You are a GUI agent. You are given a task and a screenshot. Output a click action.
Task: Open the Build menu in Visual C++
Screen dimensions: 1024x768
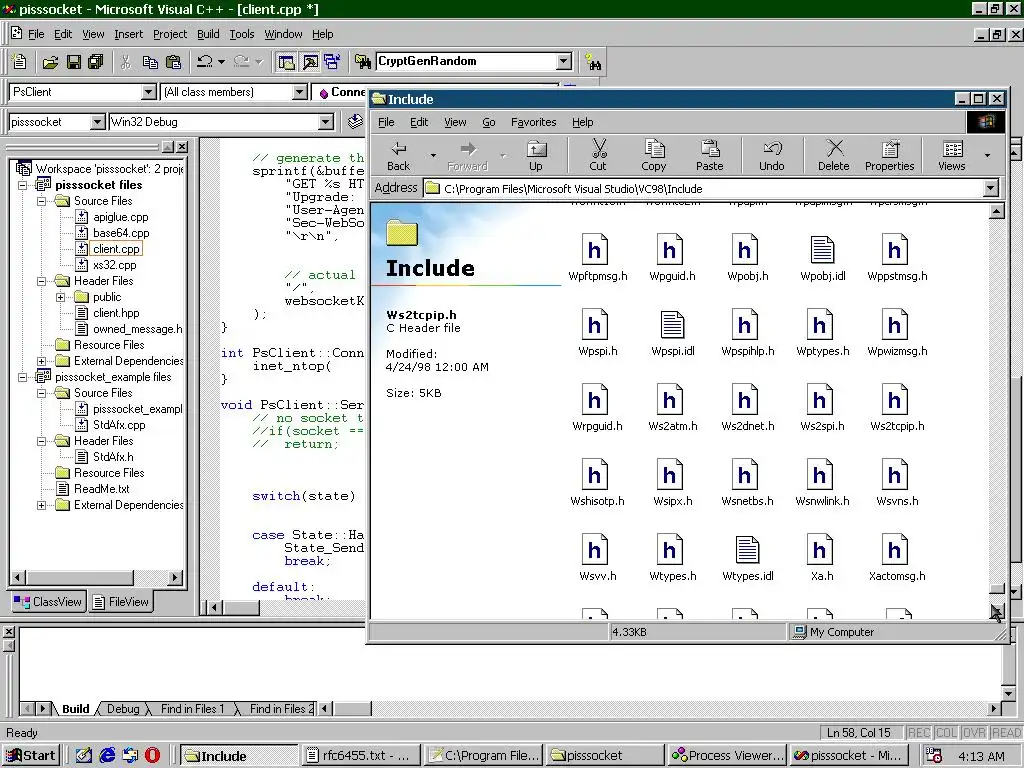pyautogui.click(x=208, y=34)
